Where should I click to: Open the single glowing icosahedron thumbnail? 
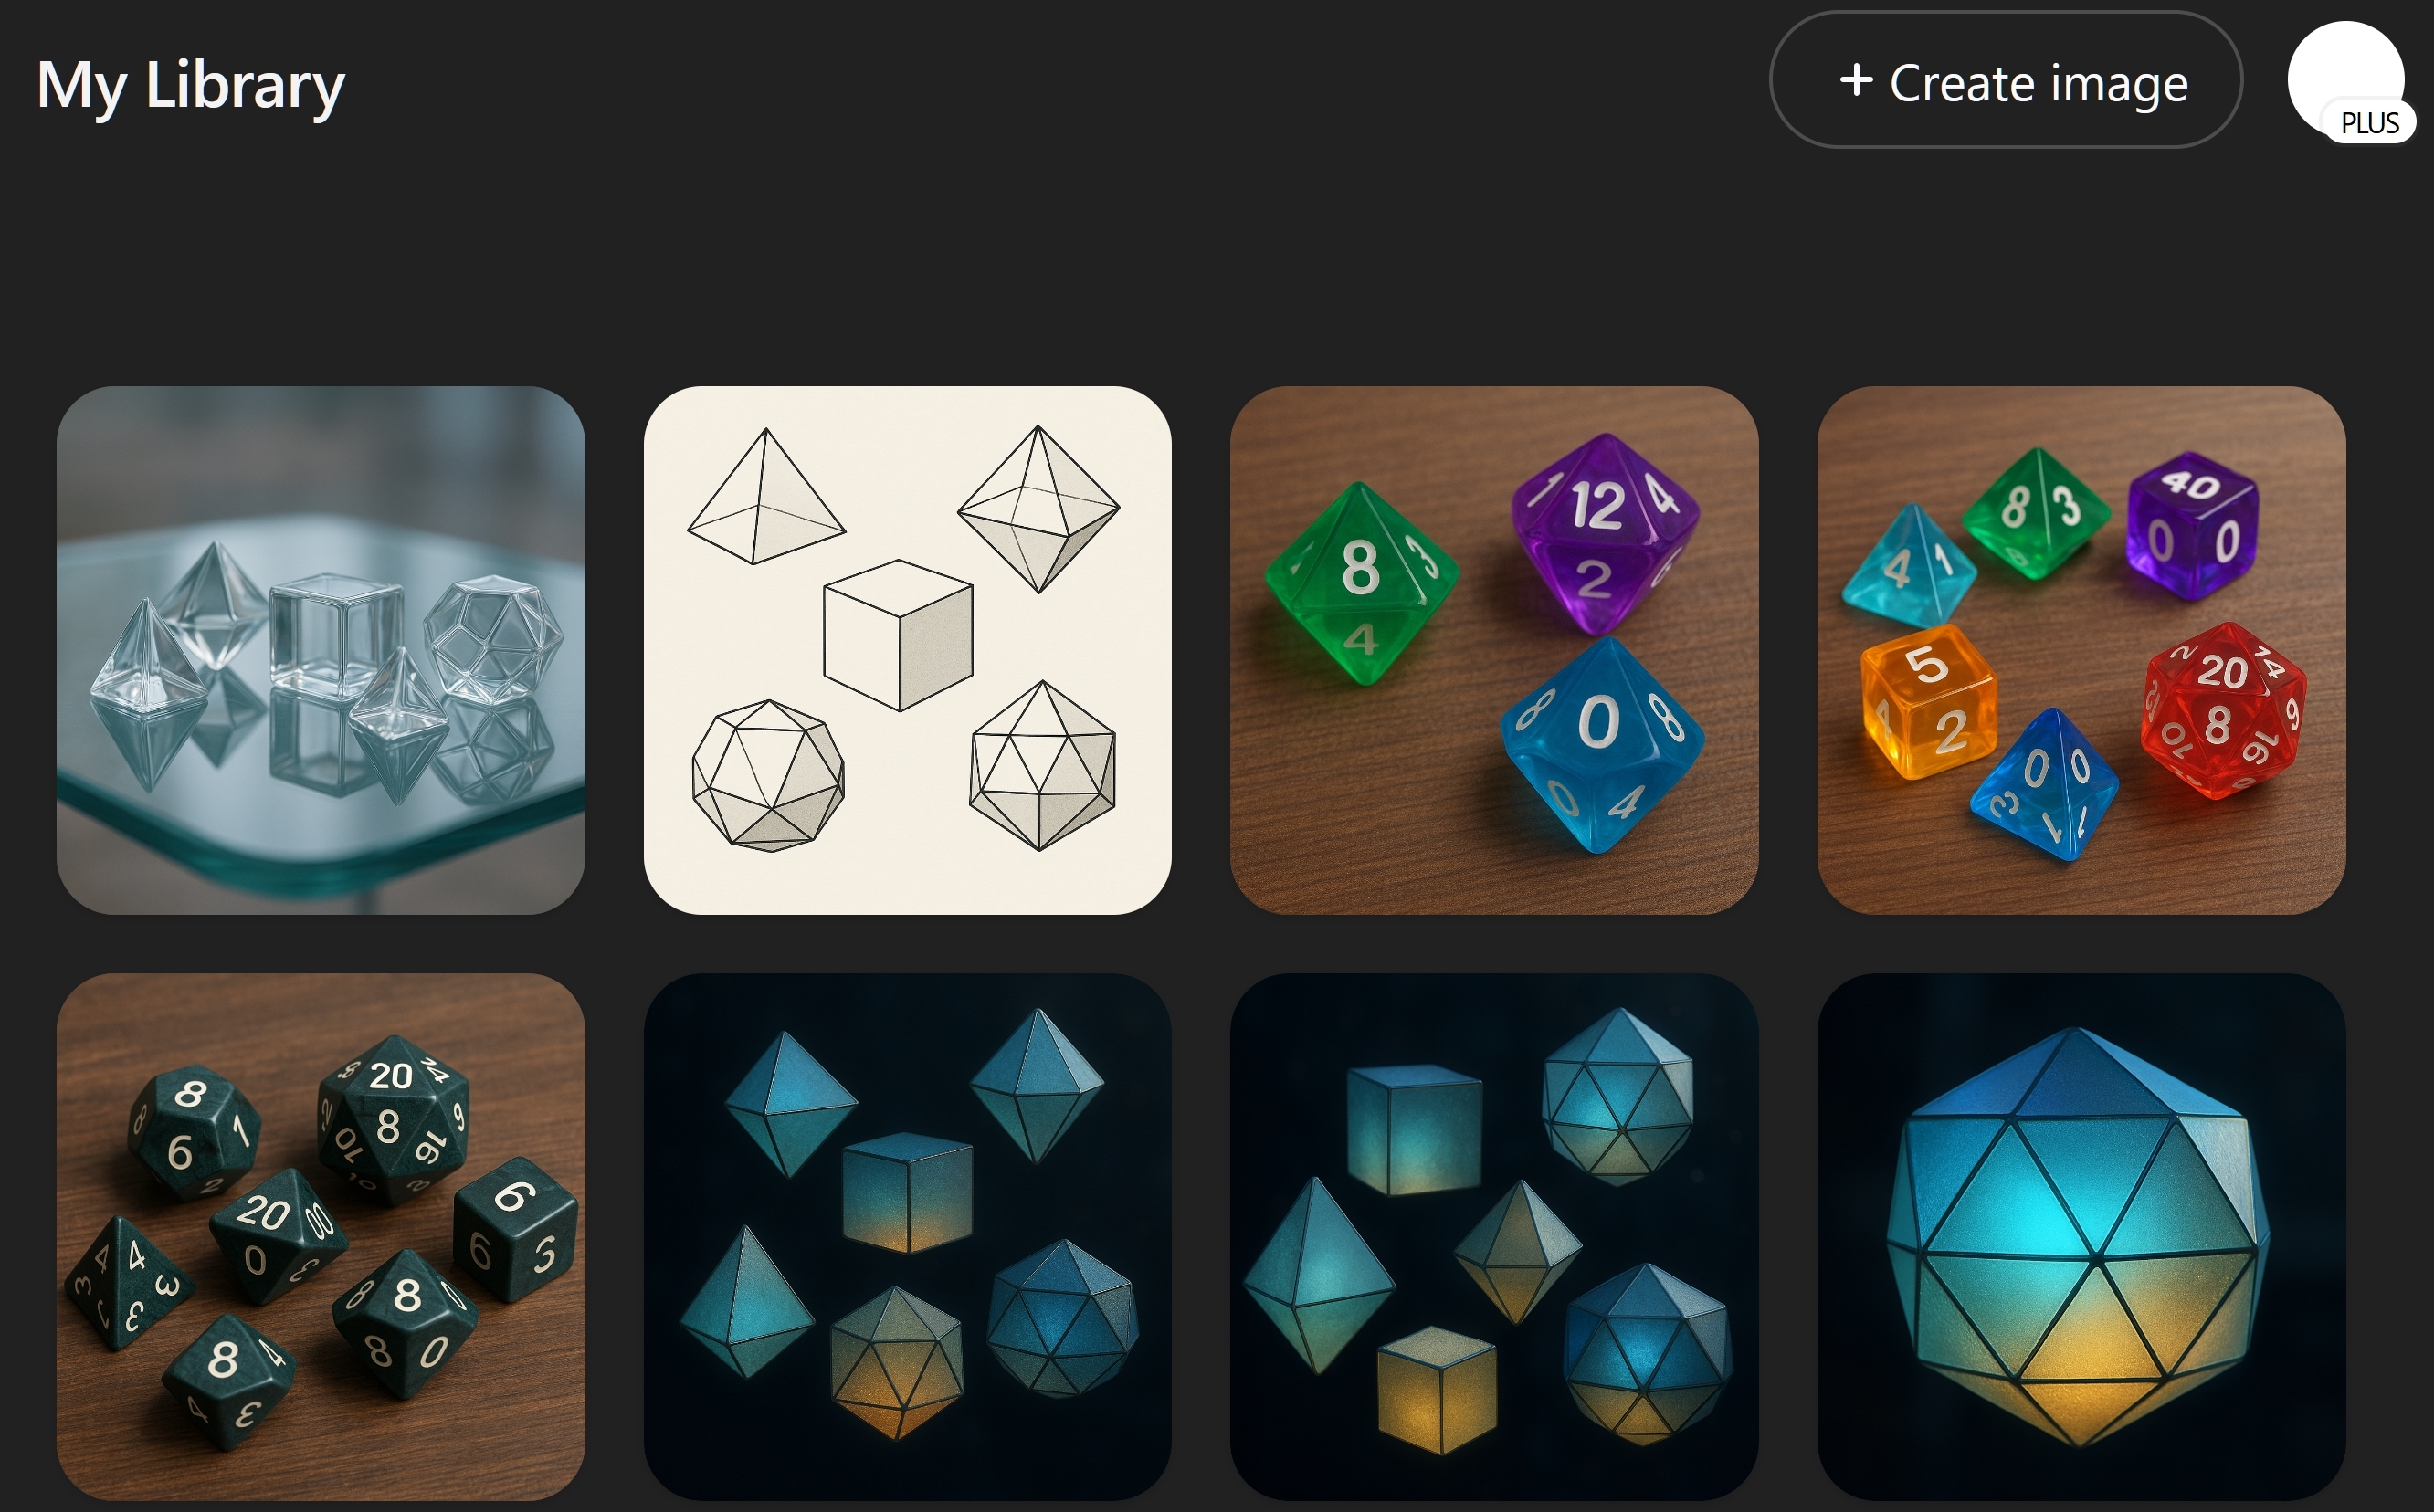click(x=2081, y=1237)
